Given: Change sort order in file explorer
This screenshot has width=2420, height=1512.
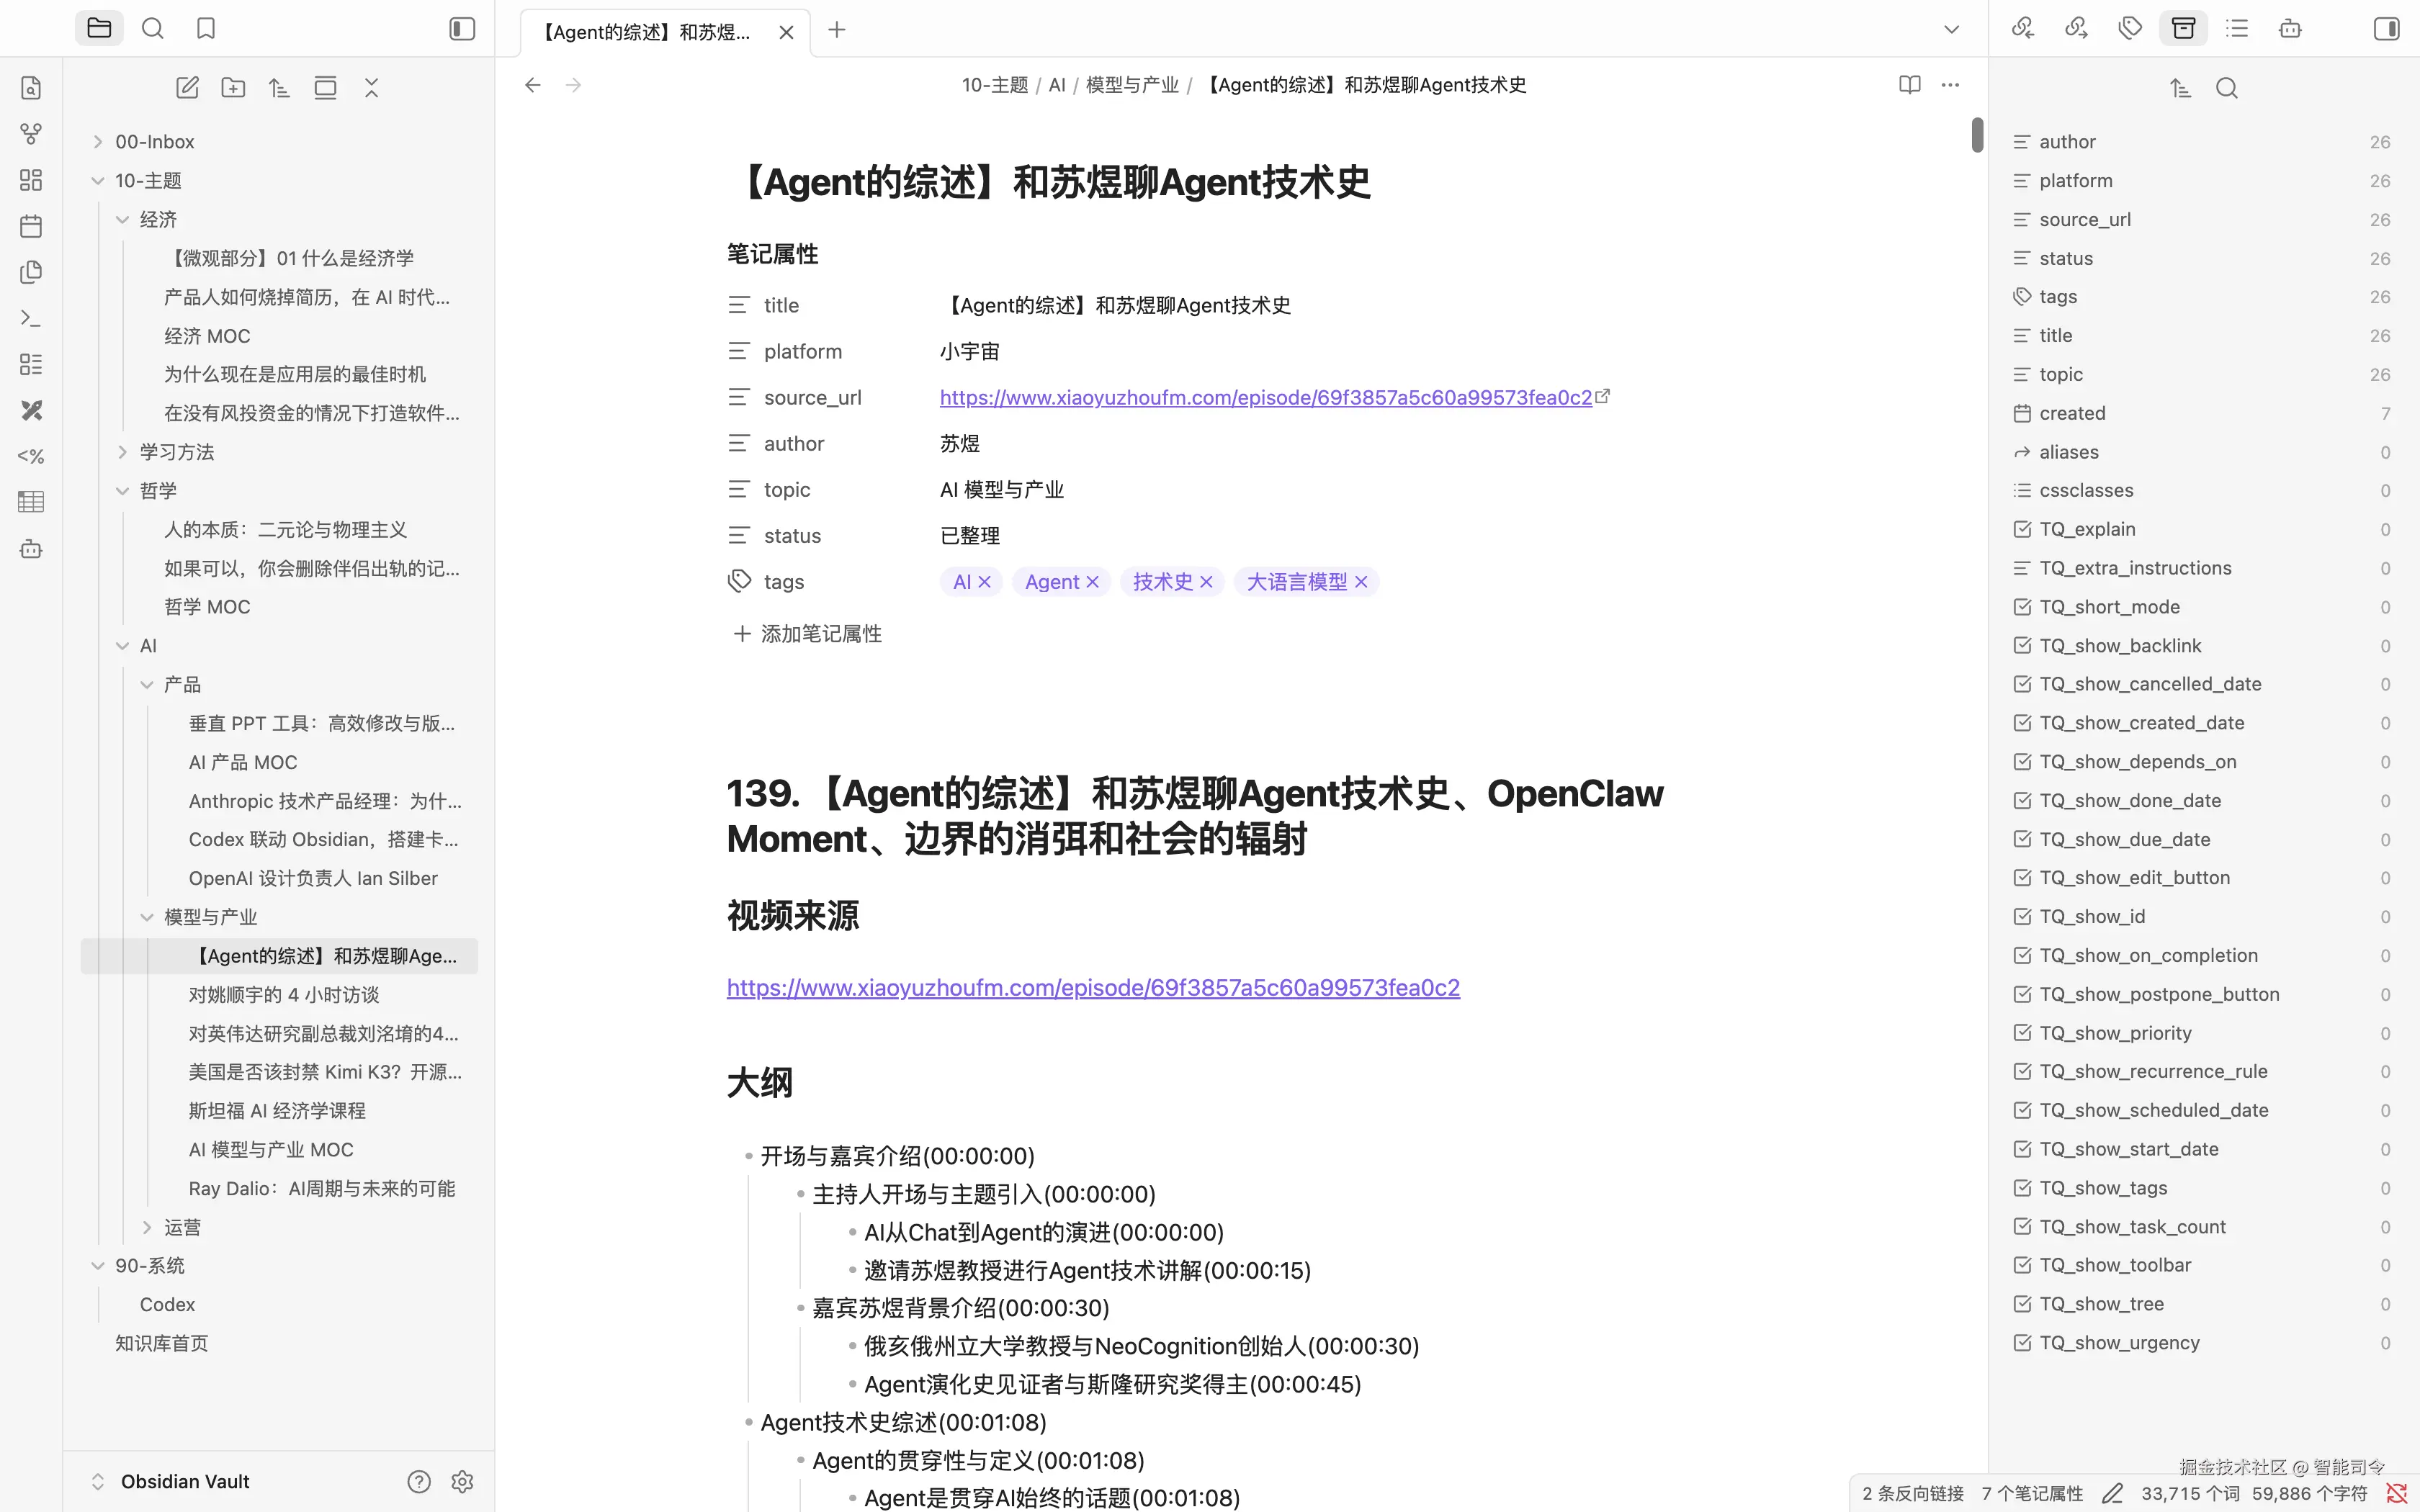Looking at the screenshot, I should (x=279, y=88).
